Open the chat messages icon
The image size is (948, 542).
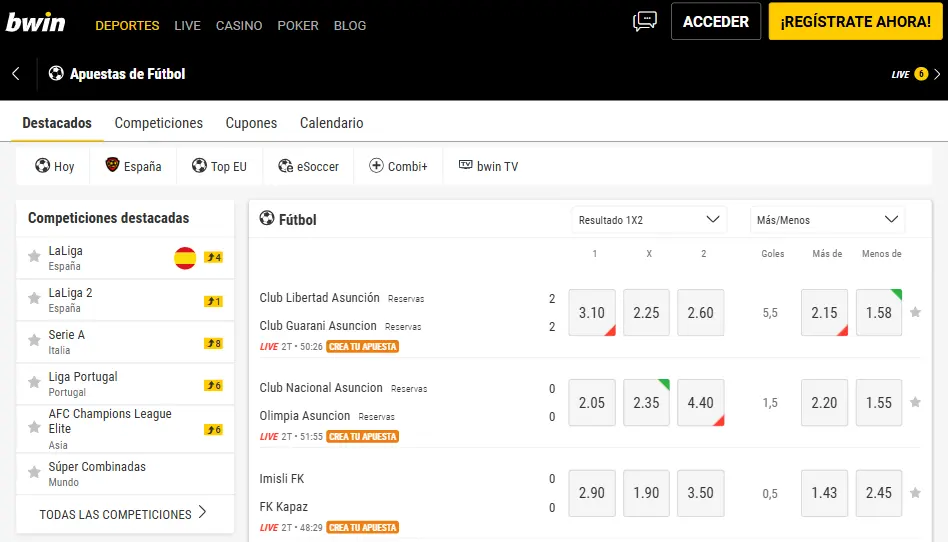pos(644,21)
